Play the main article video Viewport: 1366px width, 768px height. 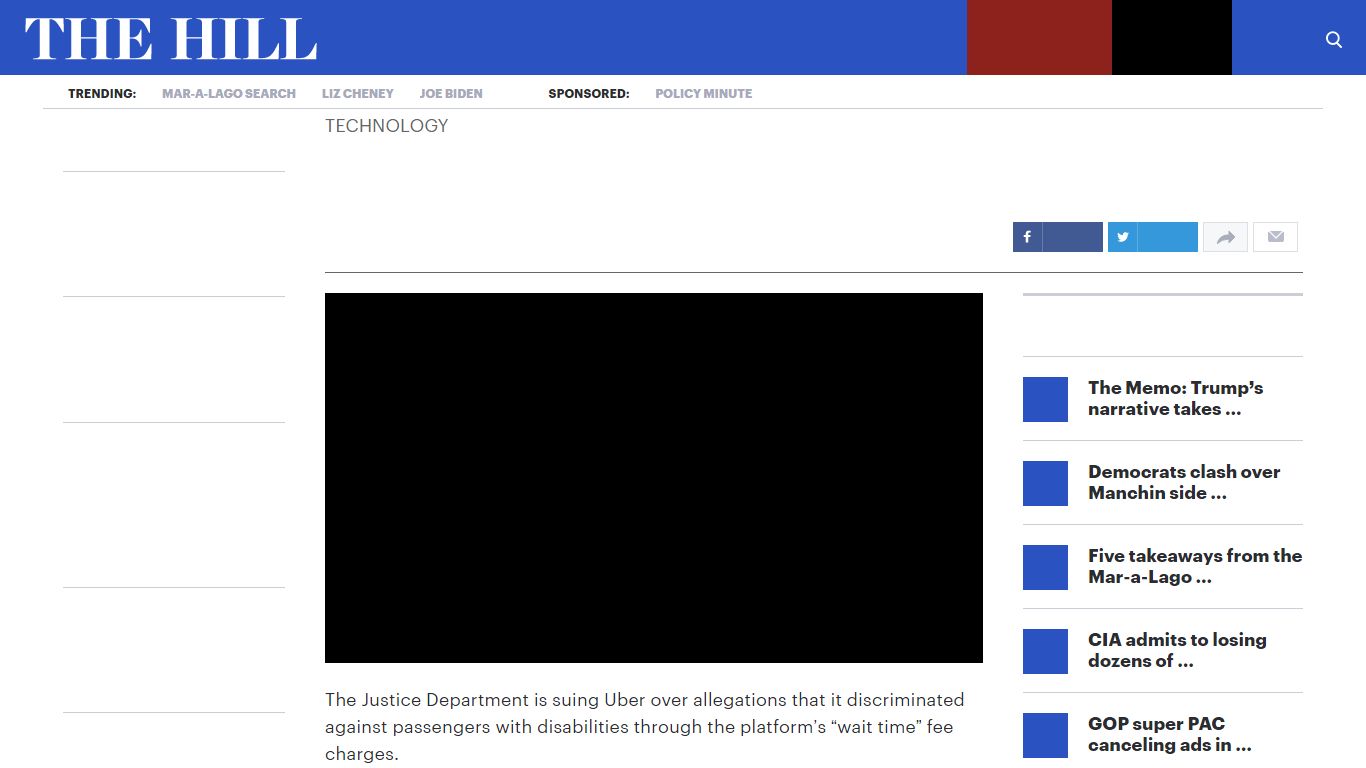654,478
